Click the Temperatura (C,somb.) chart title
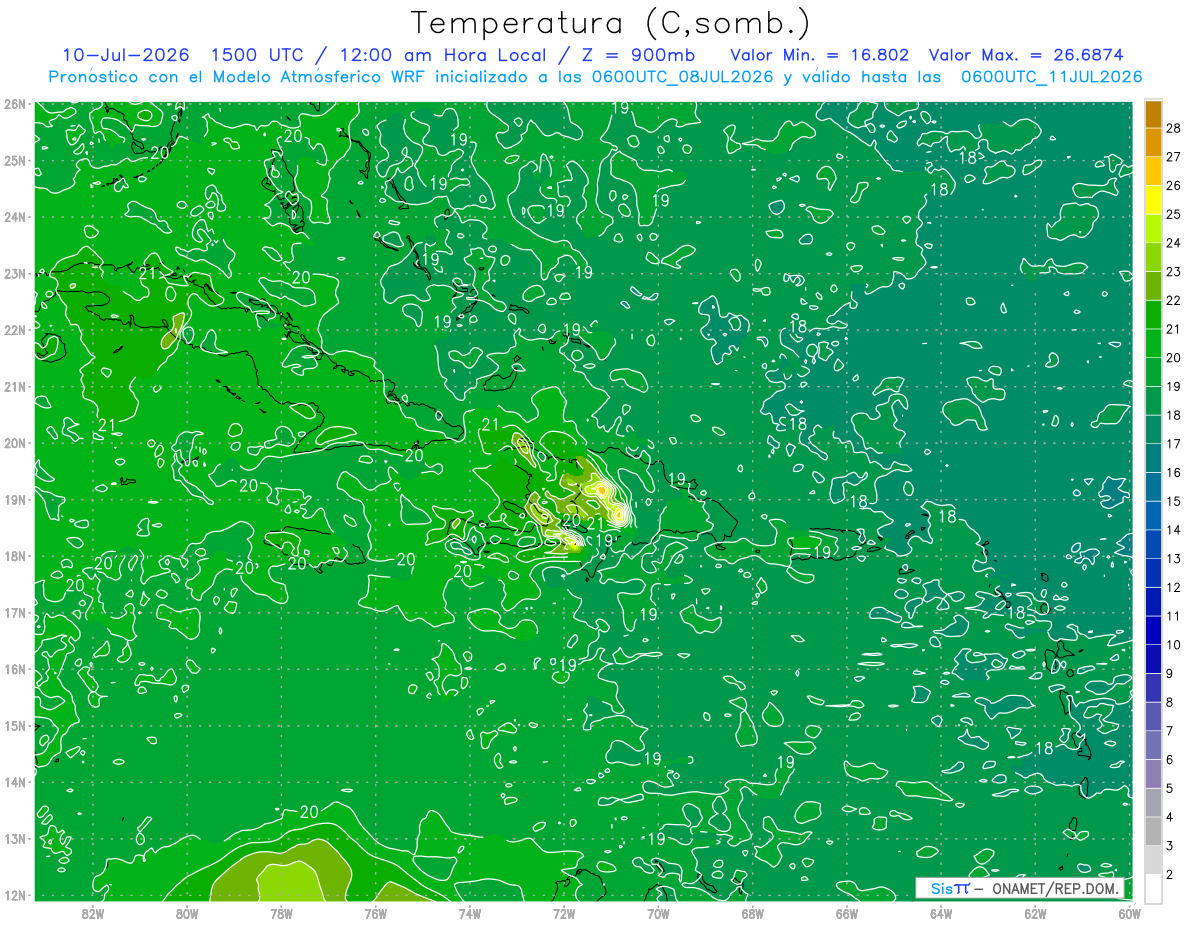Image resolution: width=1200 pixels, height=927 pixels. coord(611,23)
